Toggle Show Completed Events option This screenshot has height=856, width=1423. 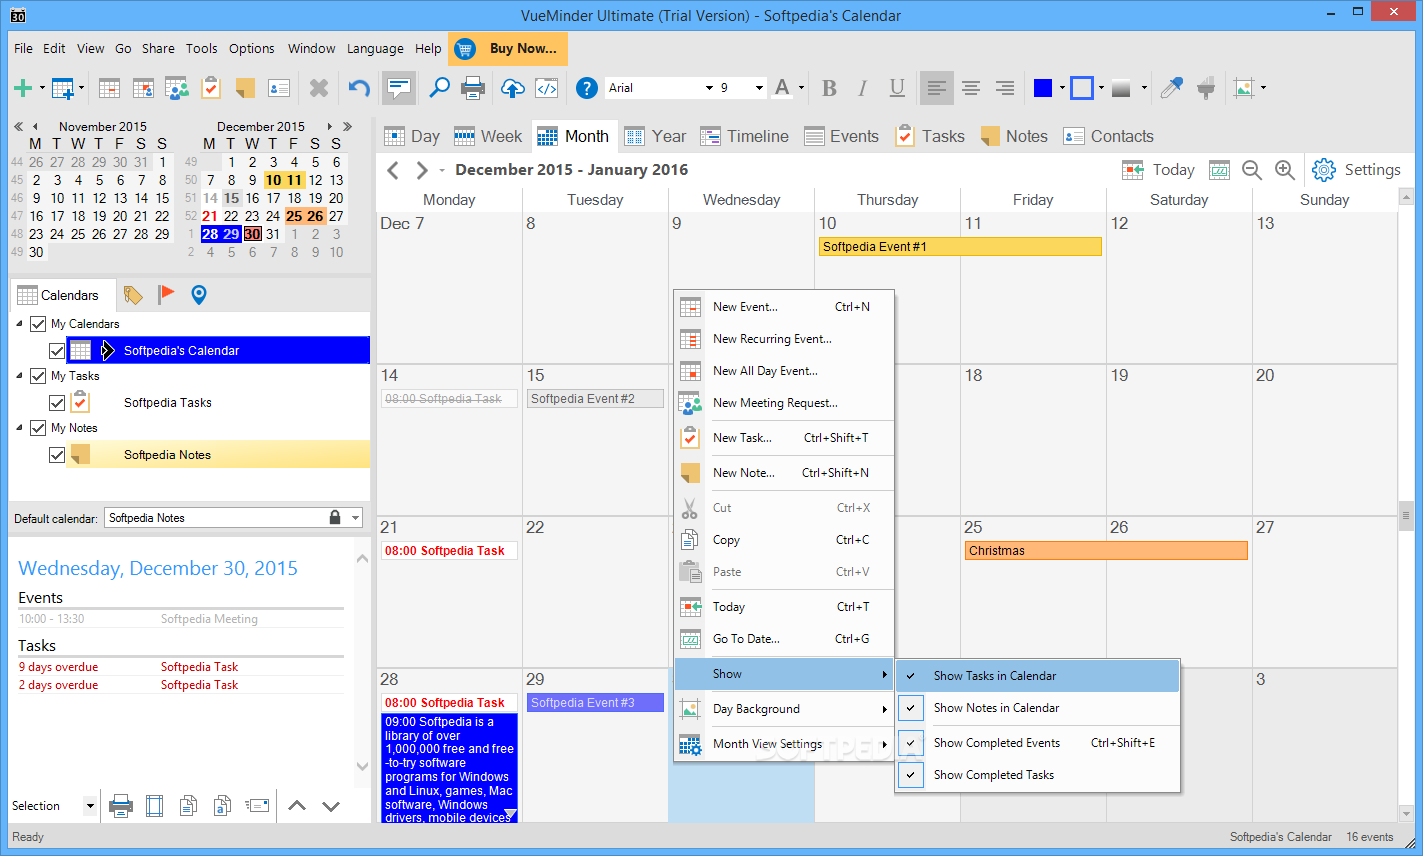click(x=1037, y=743)
